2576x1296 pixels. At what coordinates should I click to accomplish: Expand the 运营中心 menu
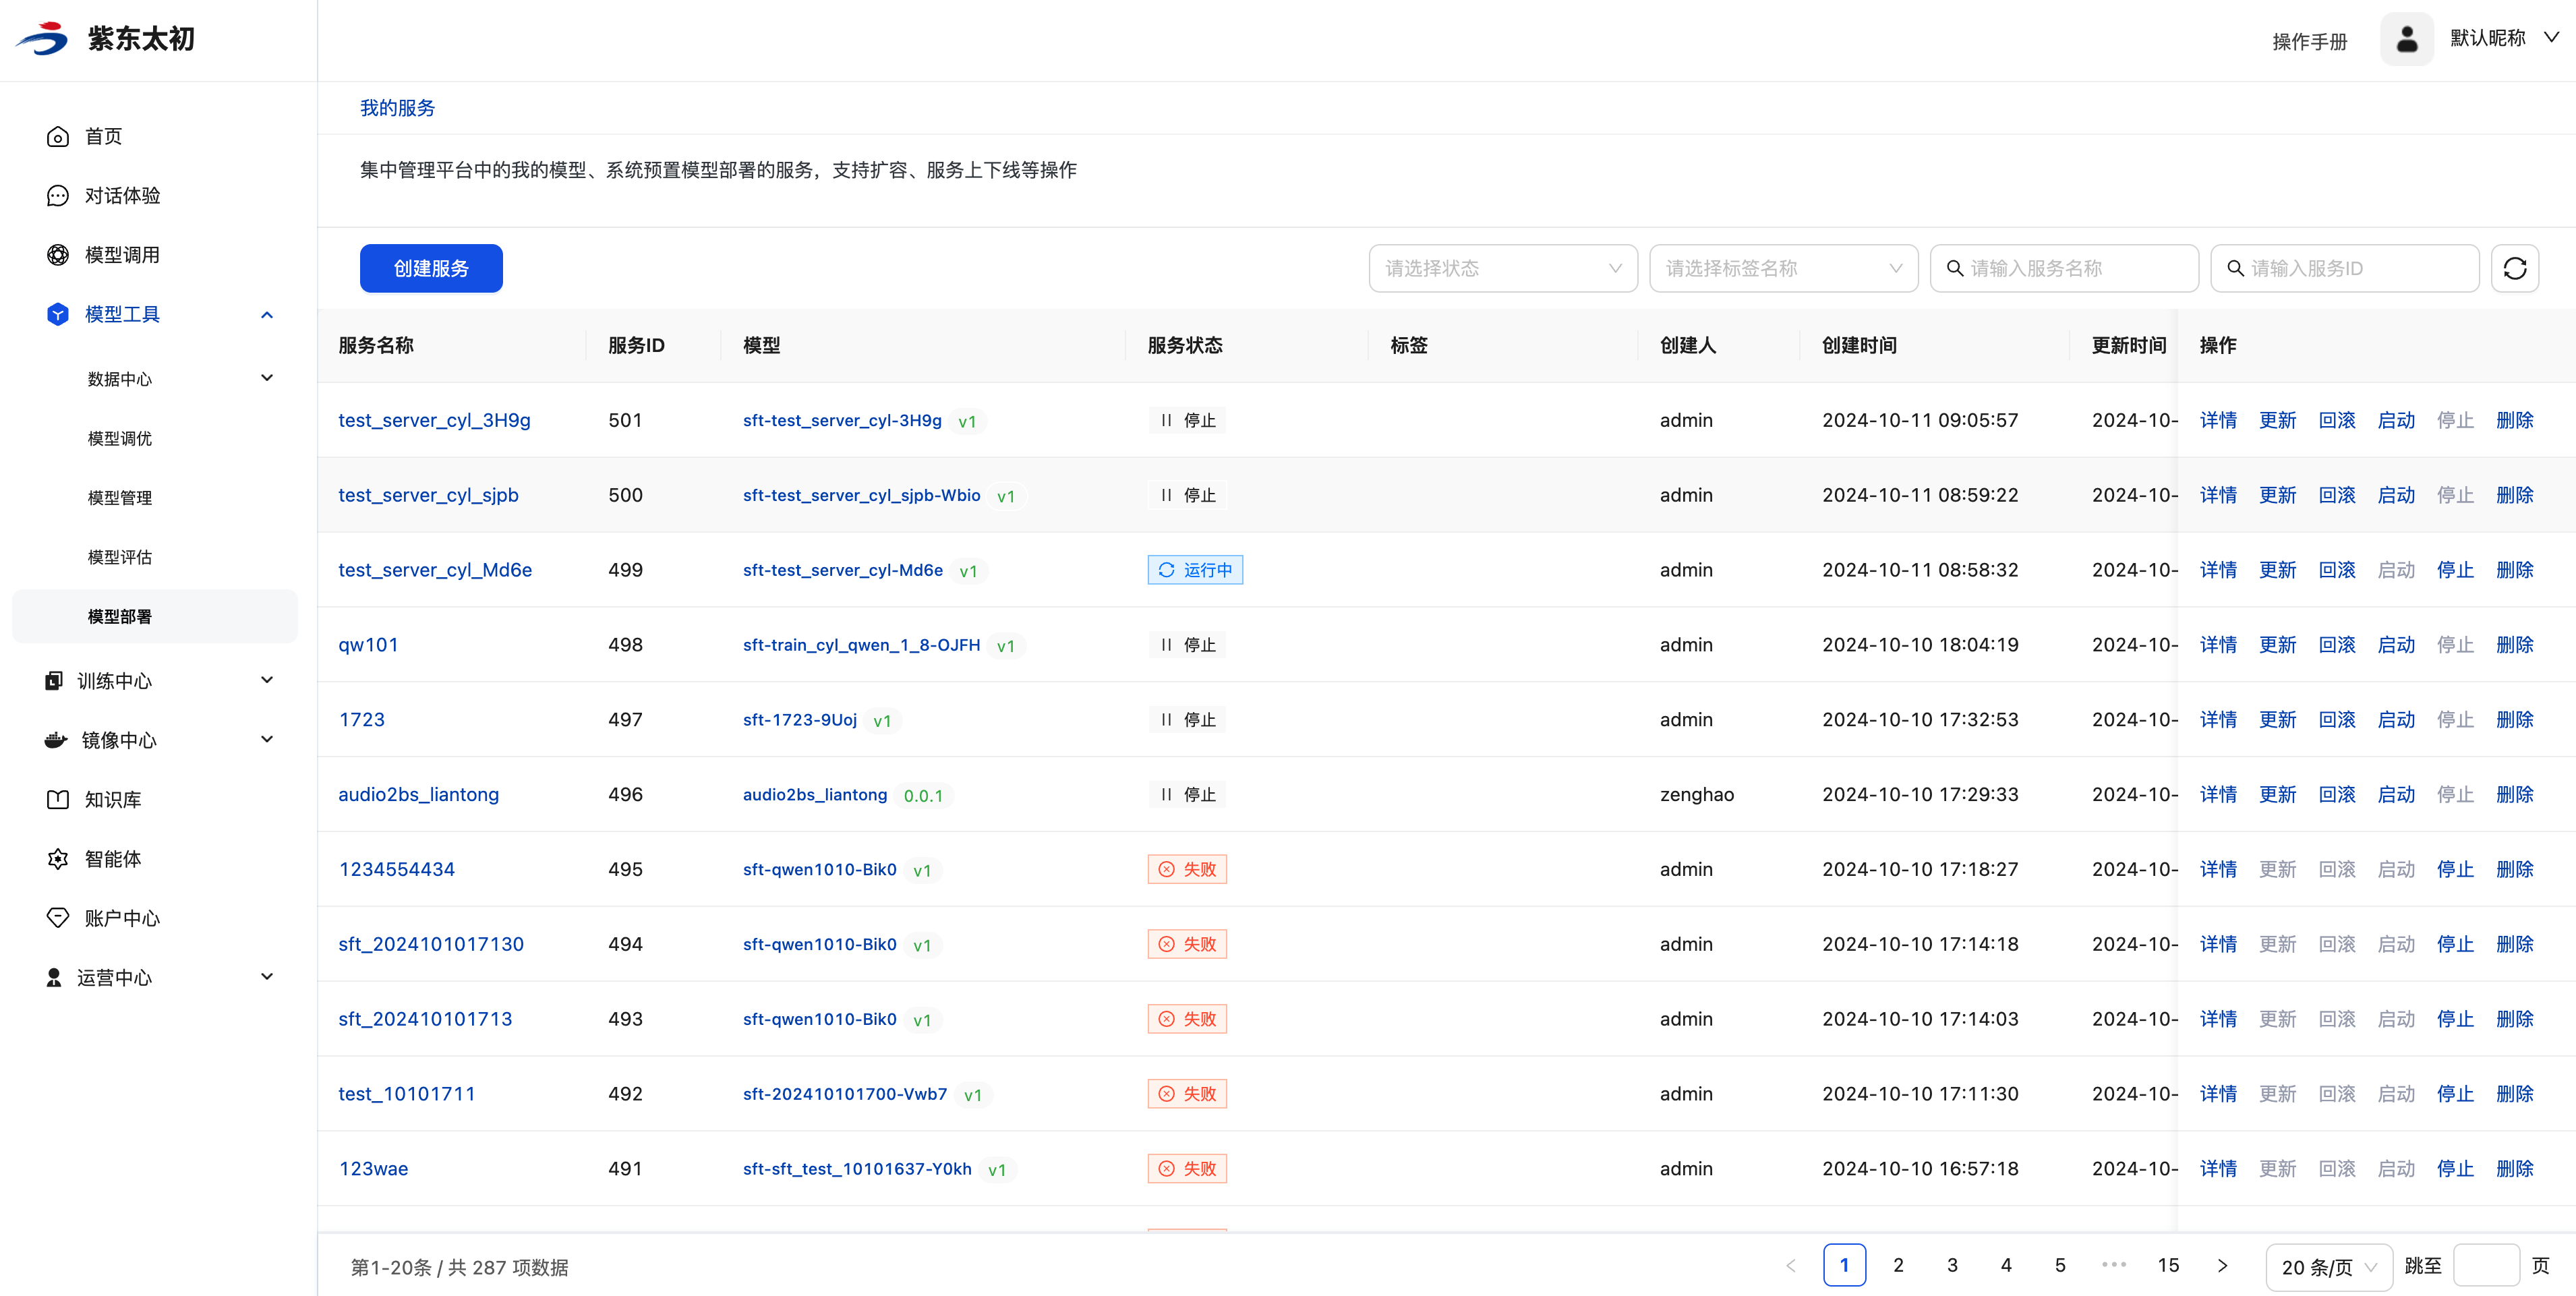(x=267, y=976)
